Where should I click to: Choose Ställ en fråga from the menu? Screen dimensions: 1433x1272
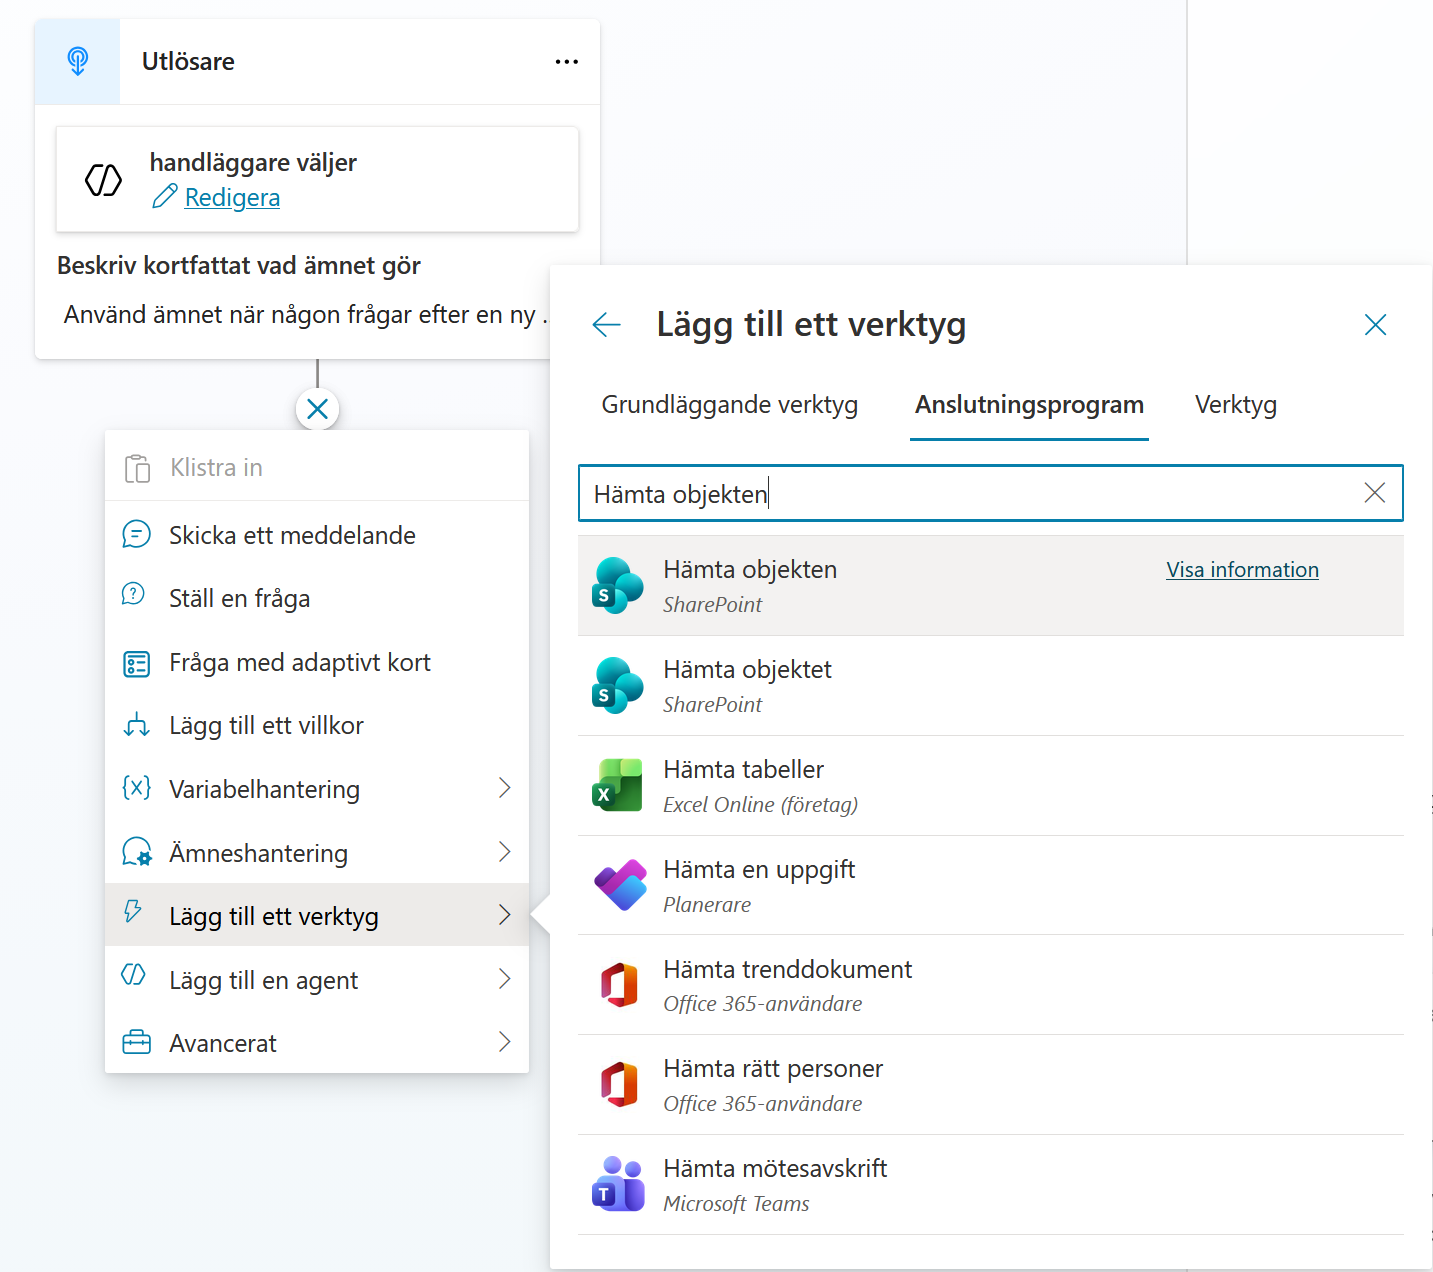coord(317,598)
